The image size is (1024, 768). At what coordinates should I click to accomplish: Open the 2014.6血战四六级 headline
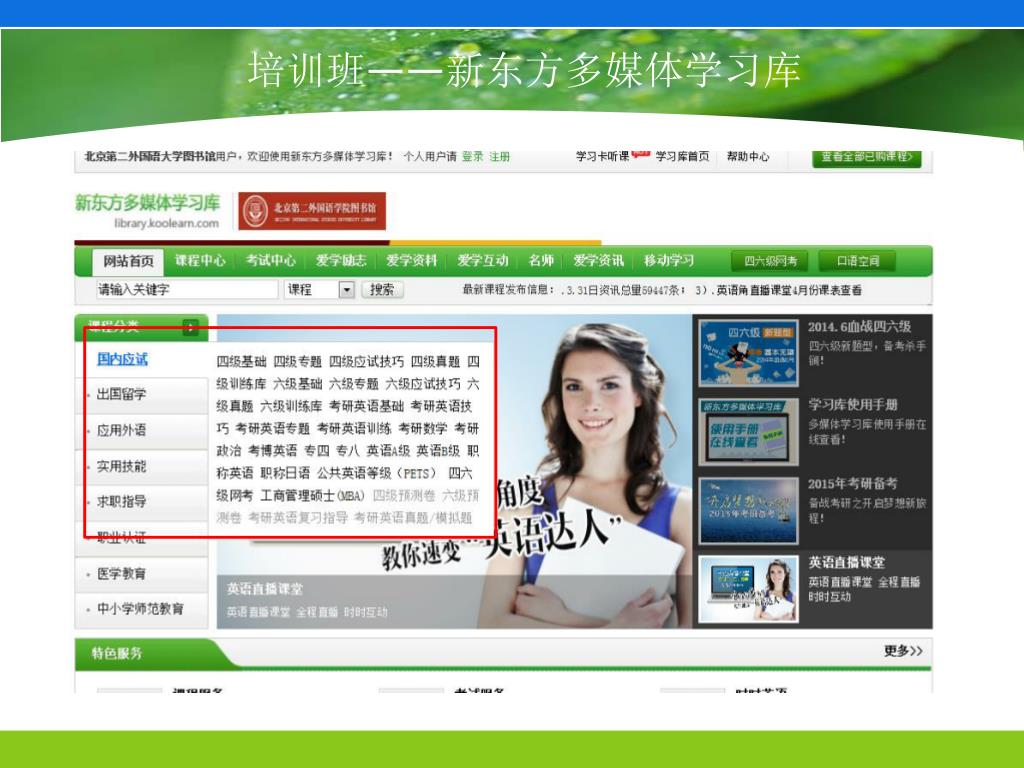pyautogui.click(x=859, y=327)
